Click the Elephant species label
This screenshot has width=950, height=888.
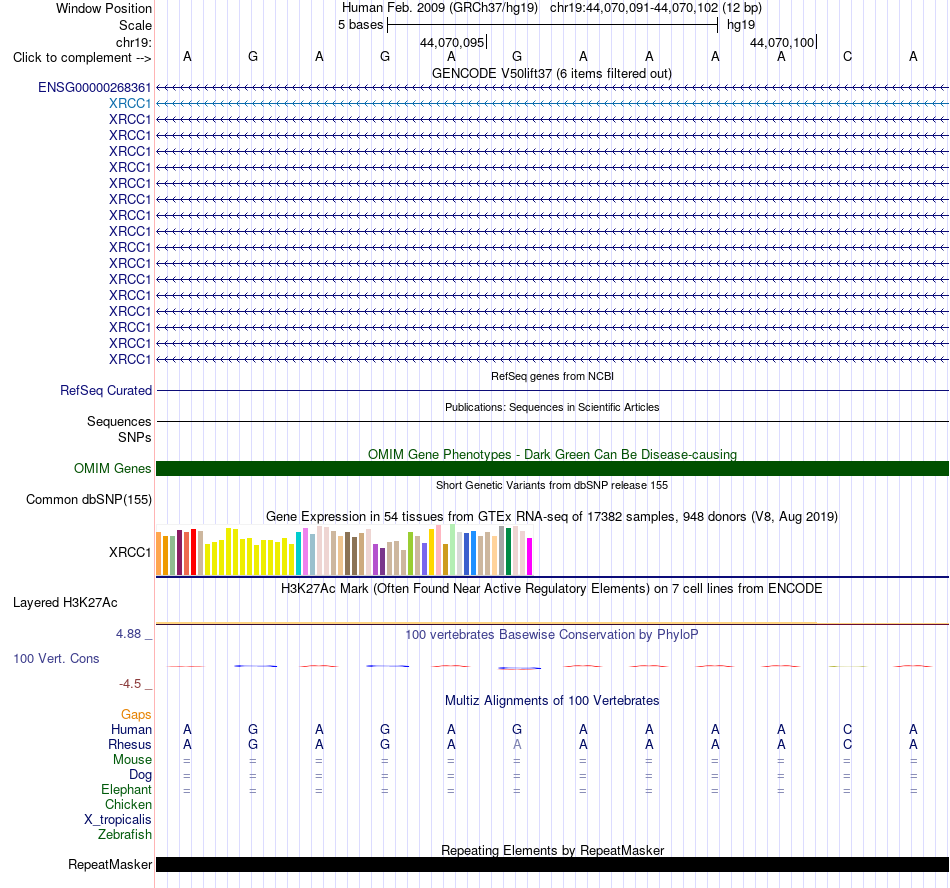(x=127, y=789)
